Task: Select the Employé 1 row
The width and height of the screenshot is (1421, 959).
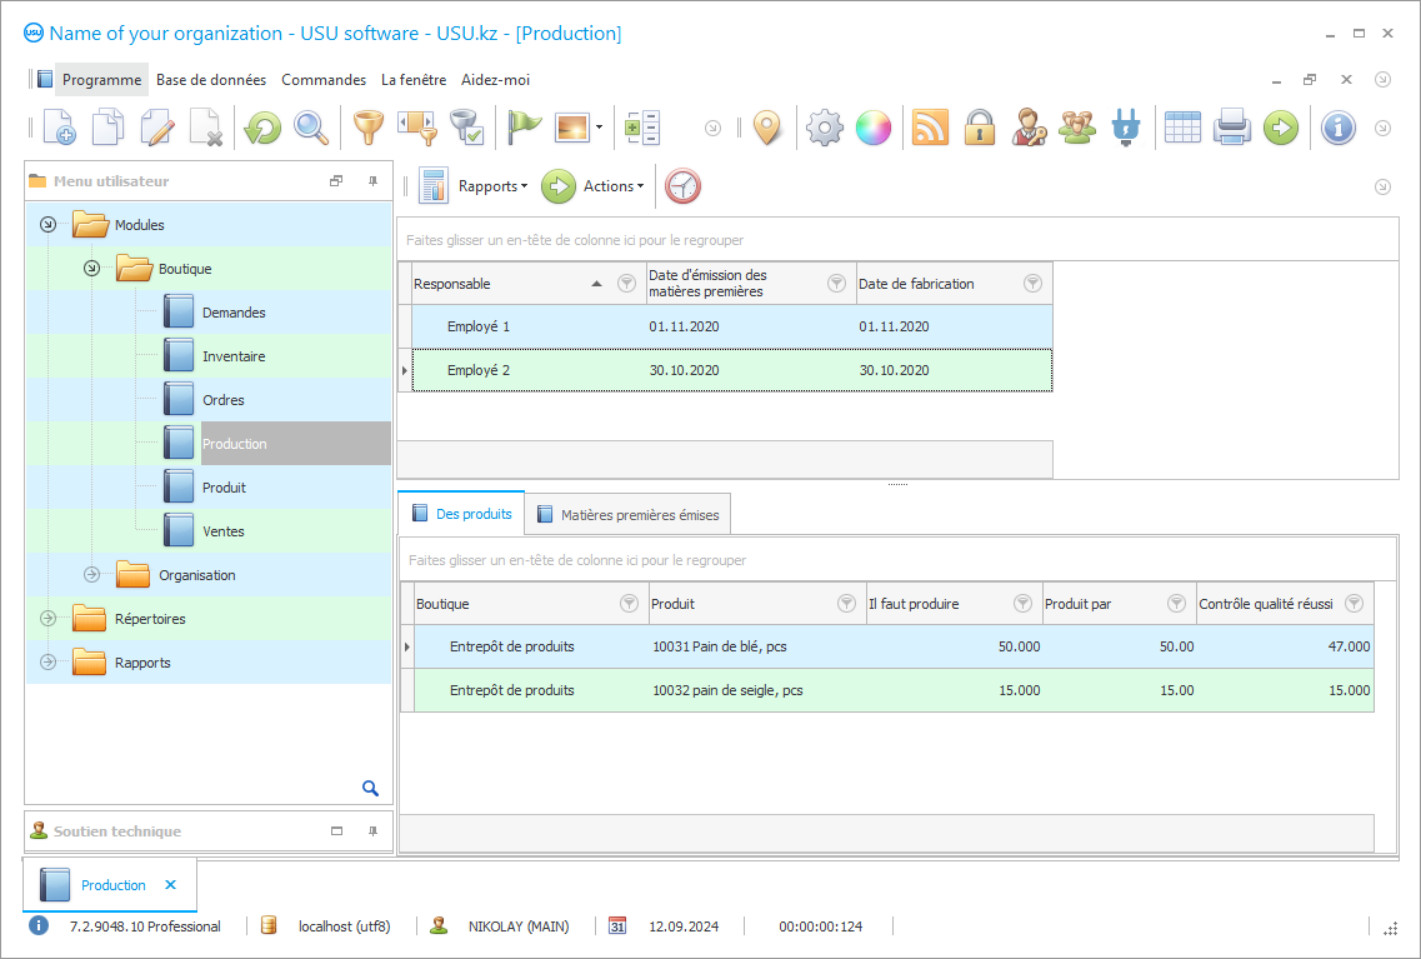Action: click(x=732, y=326)
